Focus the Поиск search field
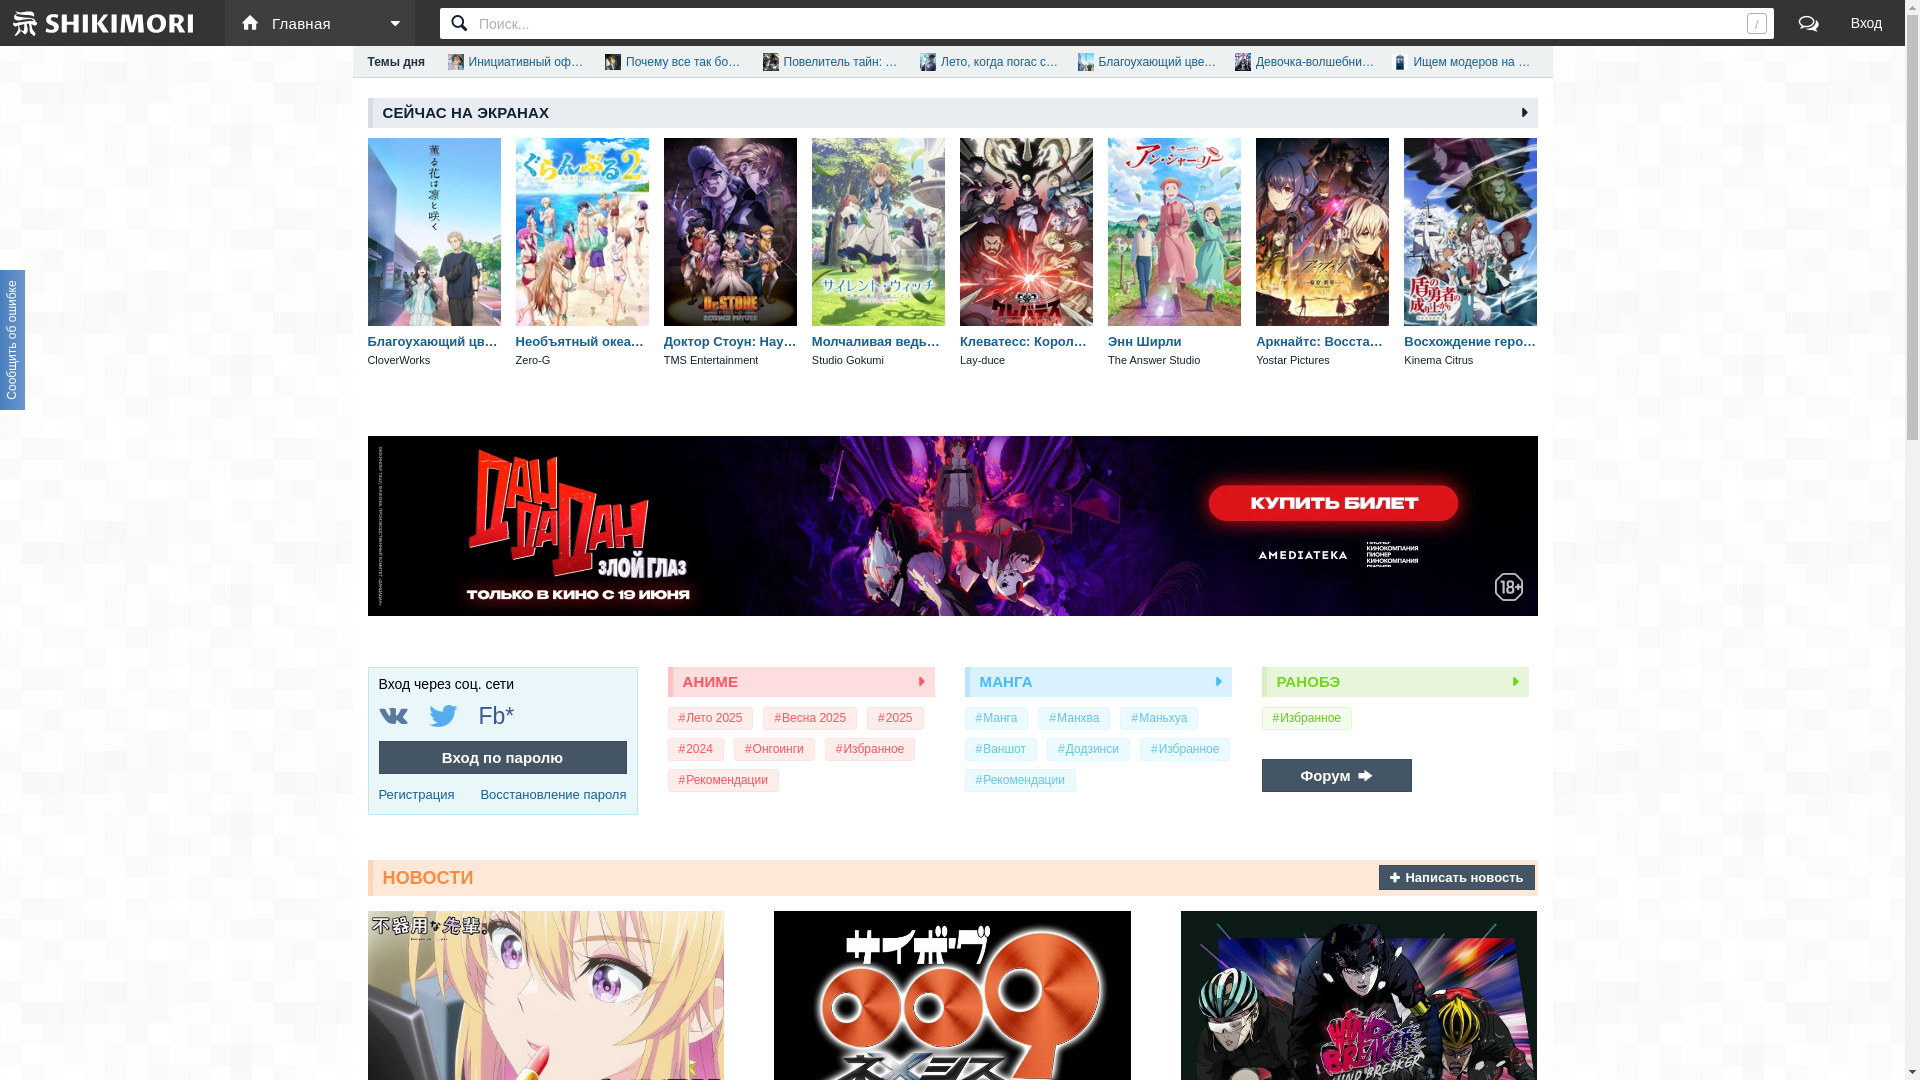Image resolution: width=1920 pixels, height=1080 pixels. point(1106,23)
